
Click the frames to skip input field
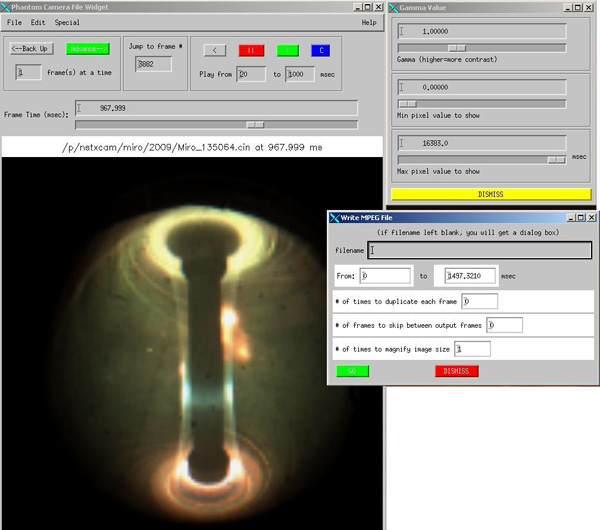pos(505,325)
